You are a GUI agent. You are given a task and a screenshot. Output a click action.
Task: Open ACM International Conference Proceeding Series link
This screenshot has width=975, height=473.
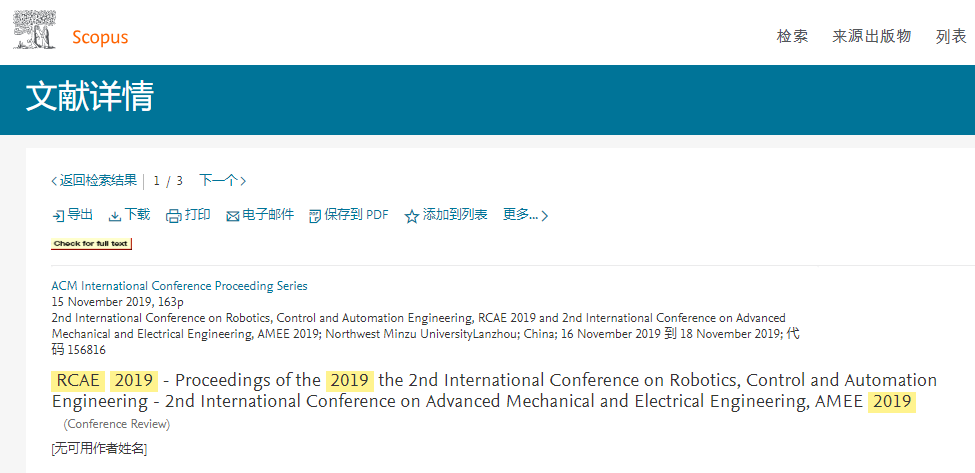(x=179, y=286)
